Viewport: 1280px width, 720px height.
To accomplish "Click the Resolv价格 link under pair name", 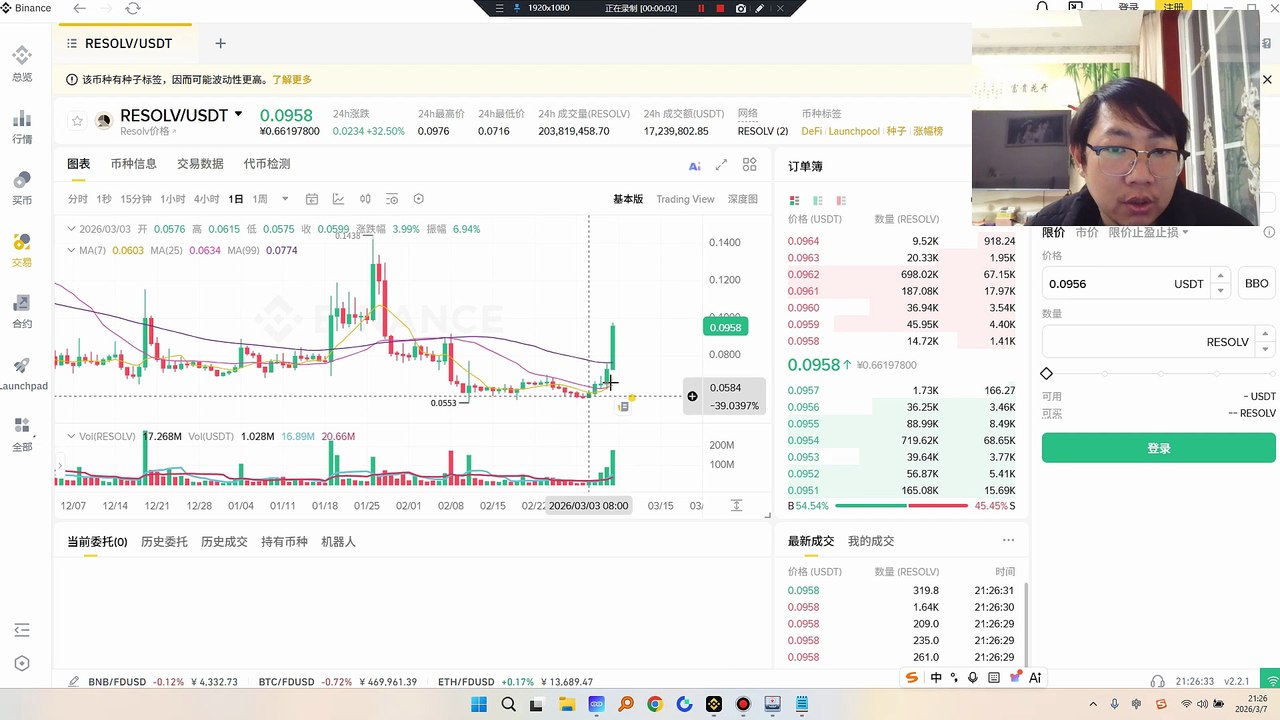I will 148,131.
